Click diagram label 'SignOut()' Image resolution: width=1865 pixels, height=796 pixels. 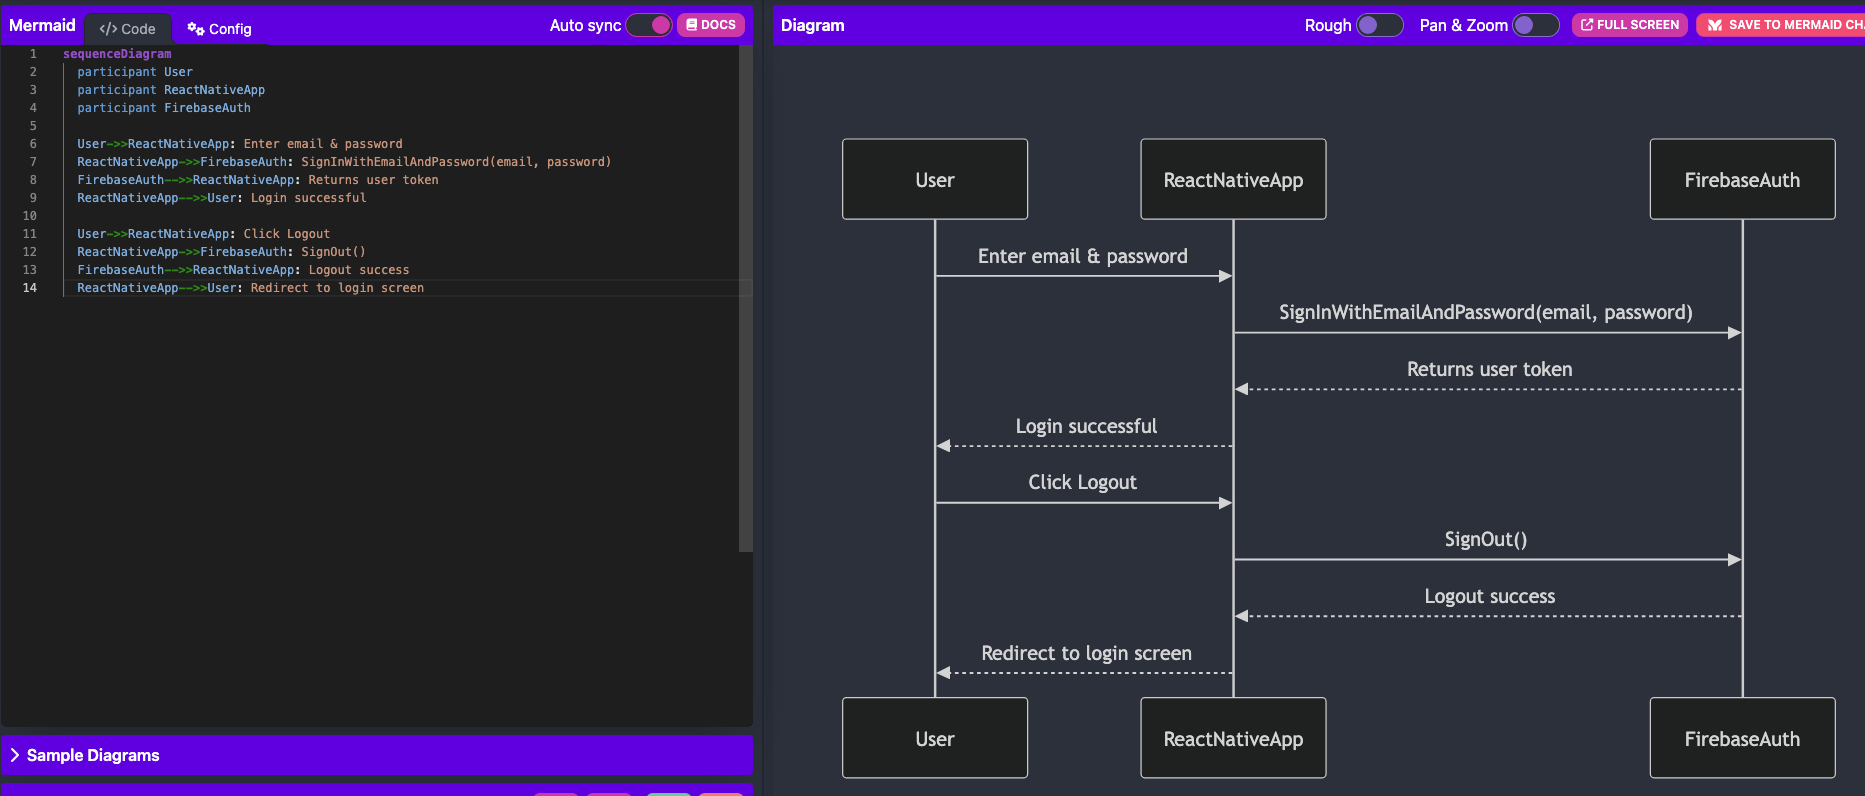[x=1485, y=539]
